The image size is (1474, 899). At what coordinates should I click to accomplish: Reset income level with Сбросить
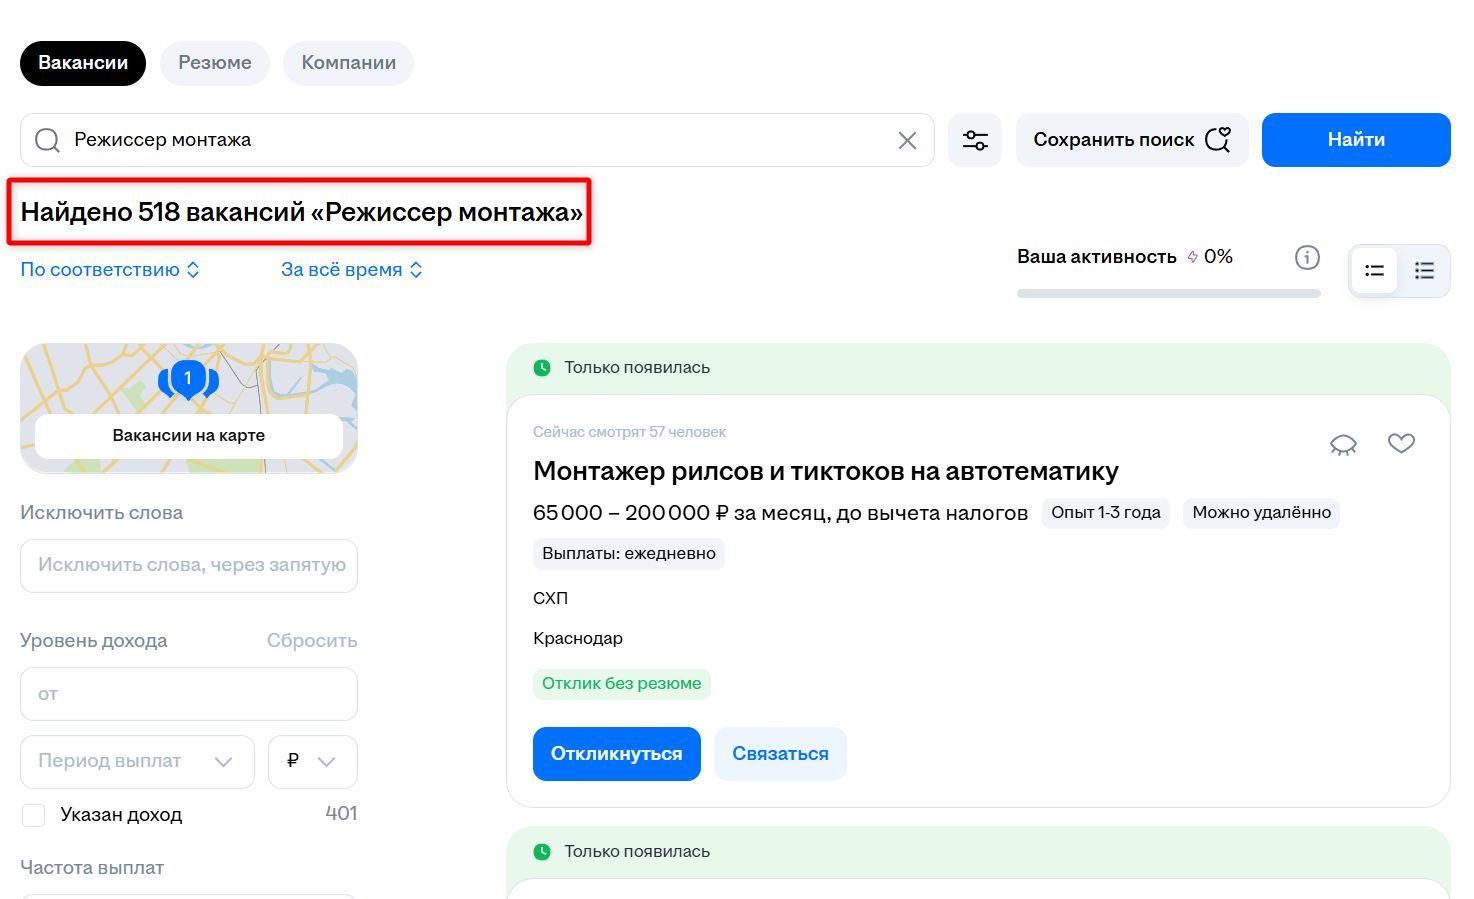point(312,641)
